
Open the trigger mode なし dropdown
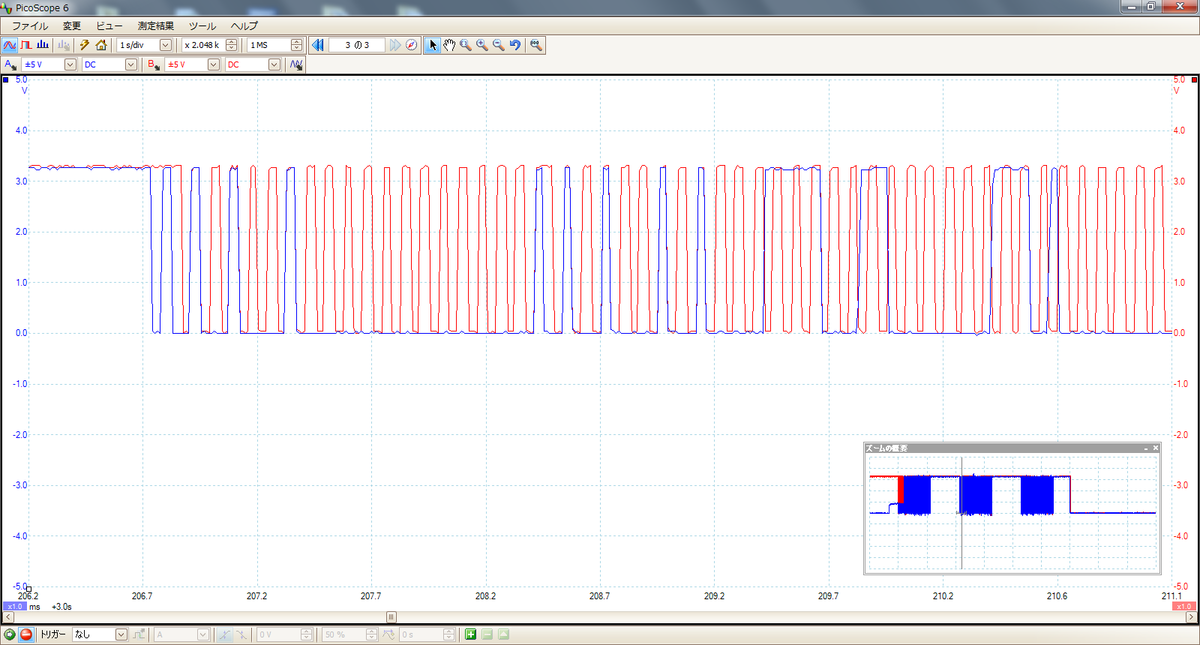coord(122,634)
